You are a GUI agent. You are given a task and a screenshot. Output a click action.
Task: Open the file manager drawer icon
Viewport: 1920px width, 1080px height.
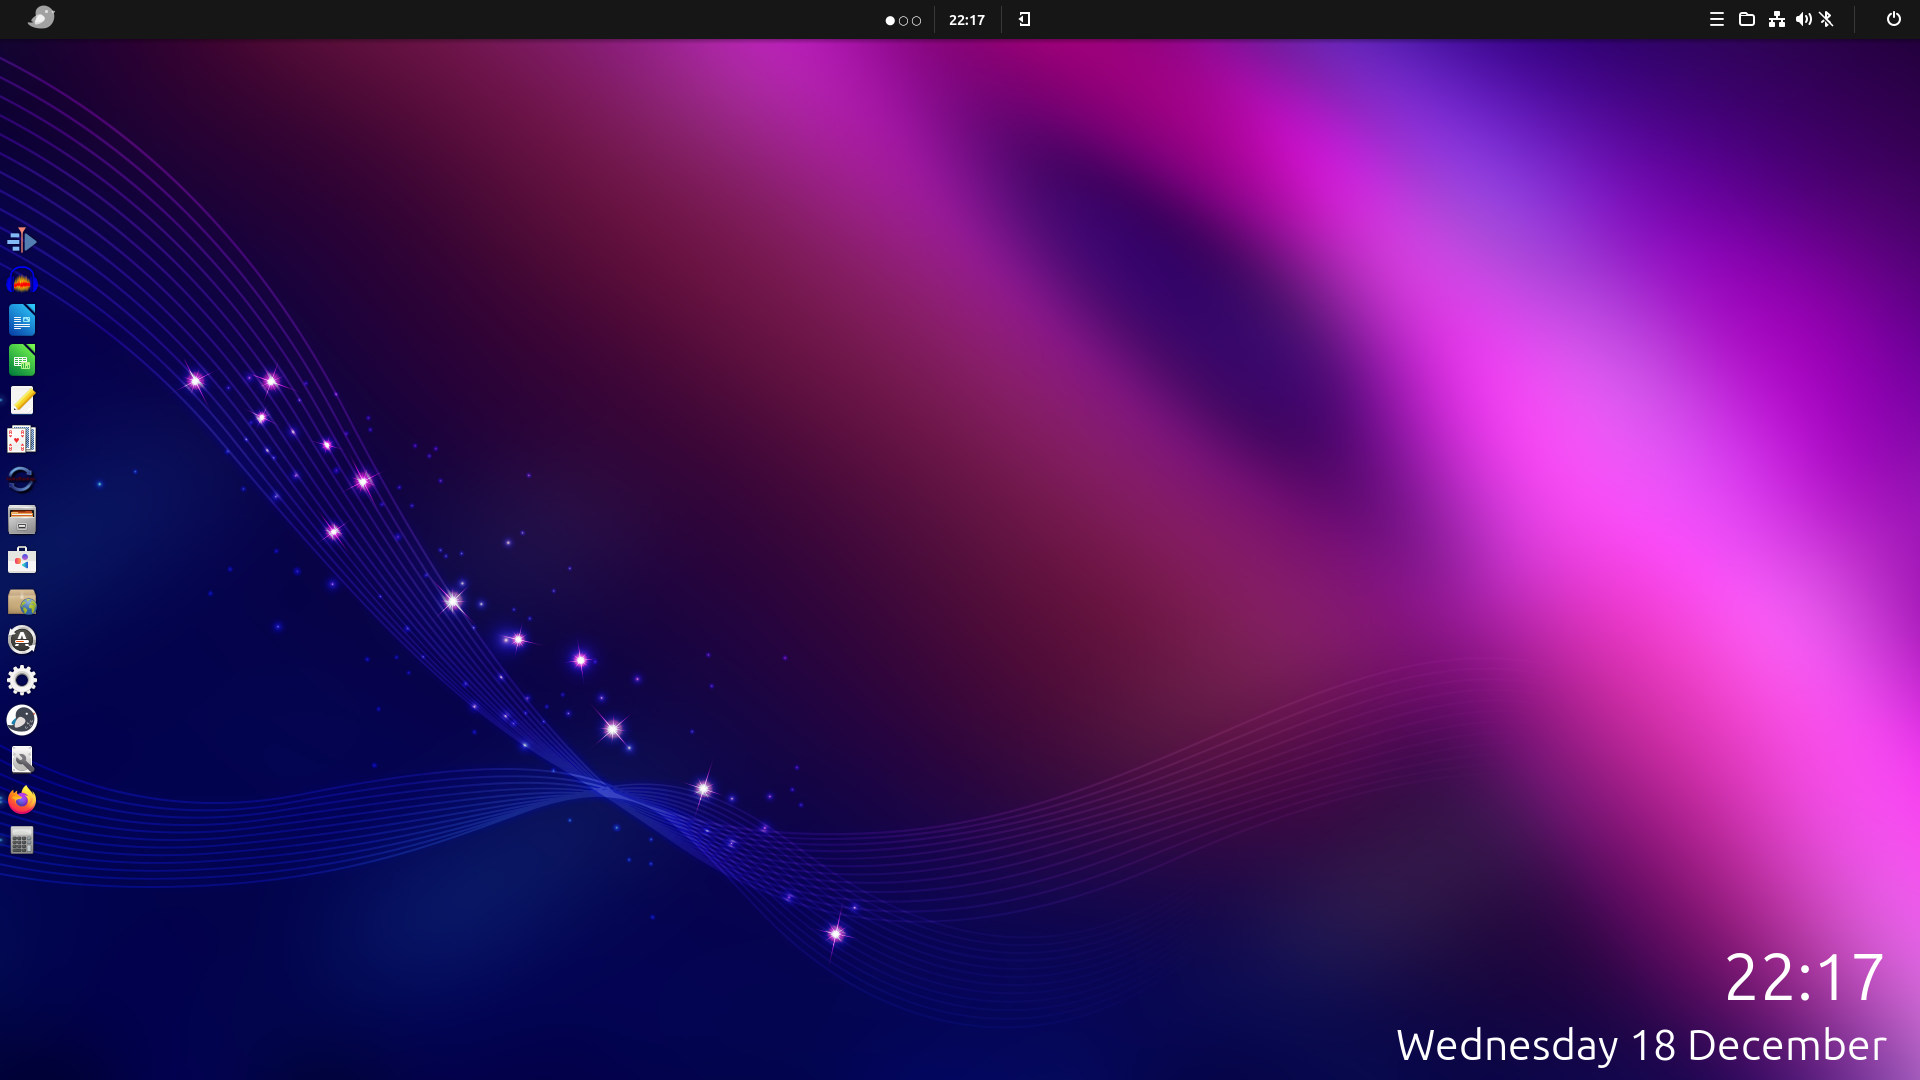22,520
